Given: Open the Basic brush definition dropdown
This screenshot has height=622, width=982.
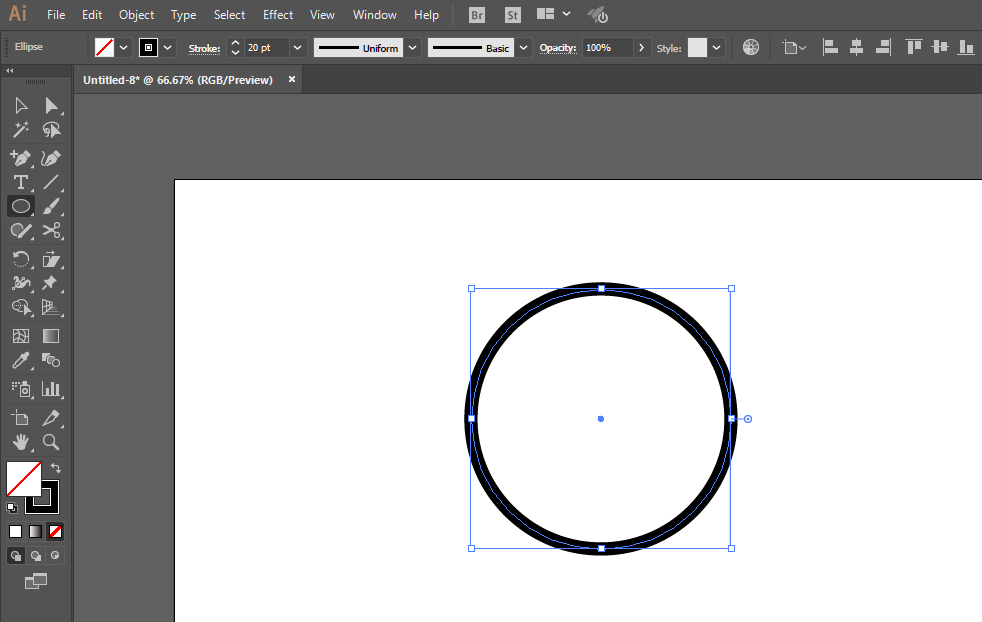Looking at the screenshot, I should 523,48.
